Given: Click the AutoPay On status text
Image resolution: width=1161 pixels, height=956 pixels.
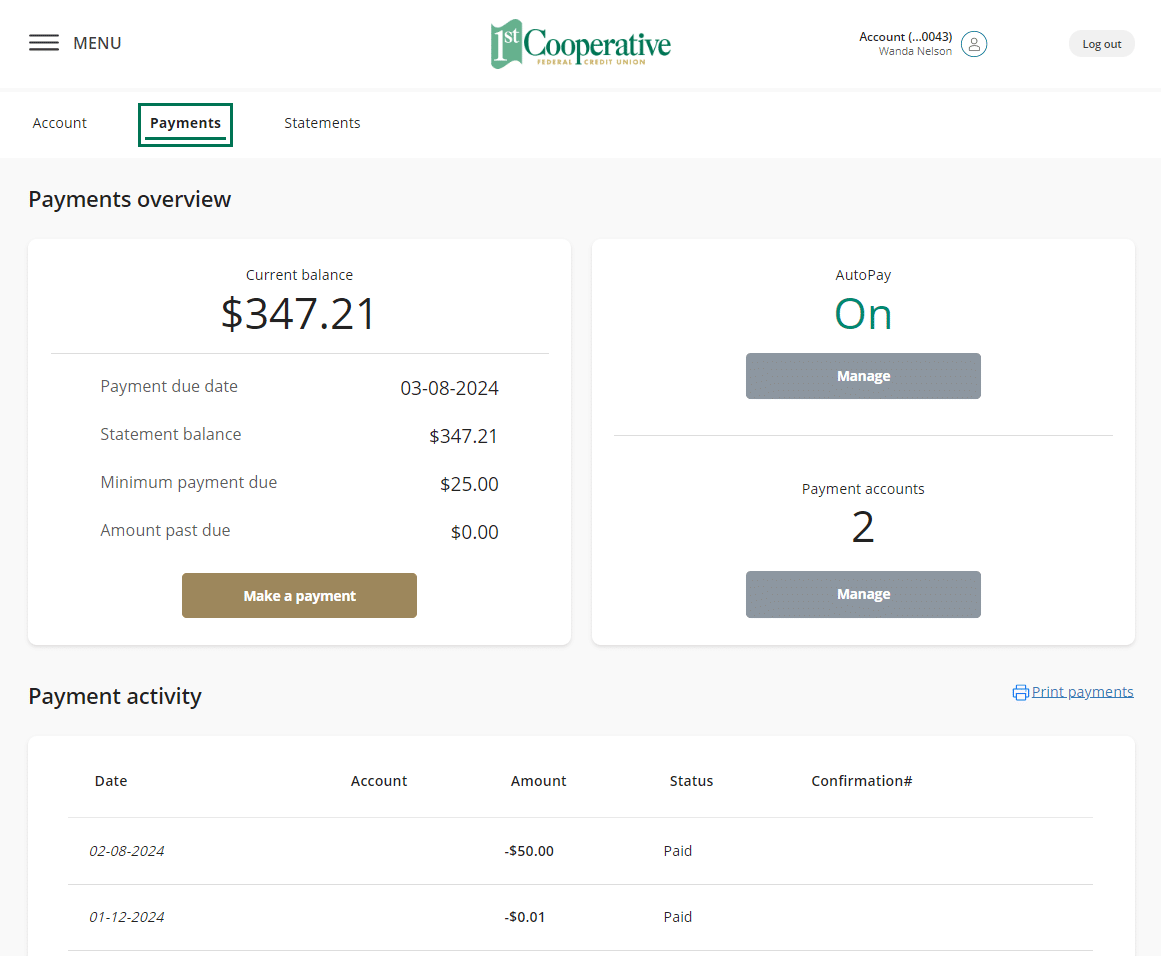Looking at the screenshot, I should pyautogui.click(x=863, y=314).
